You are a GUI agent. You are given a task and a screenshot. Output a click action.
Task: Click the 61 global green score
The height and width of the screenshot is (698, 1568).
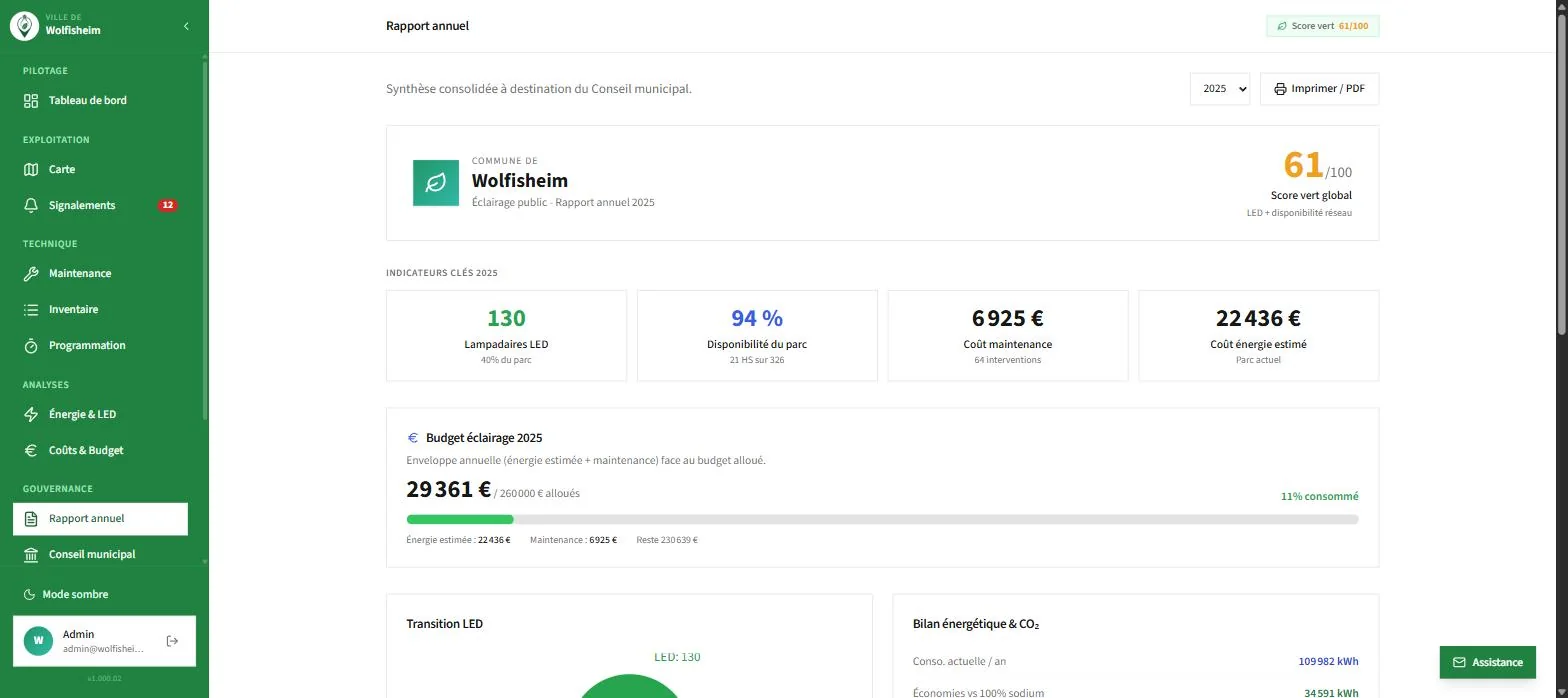click(x=1303, y=164)
